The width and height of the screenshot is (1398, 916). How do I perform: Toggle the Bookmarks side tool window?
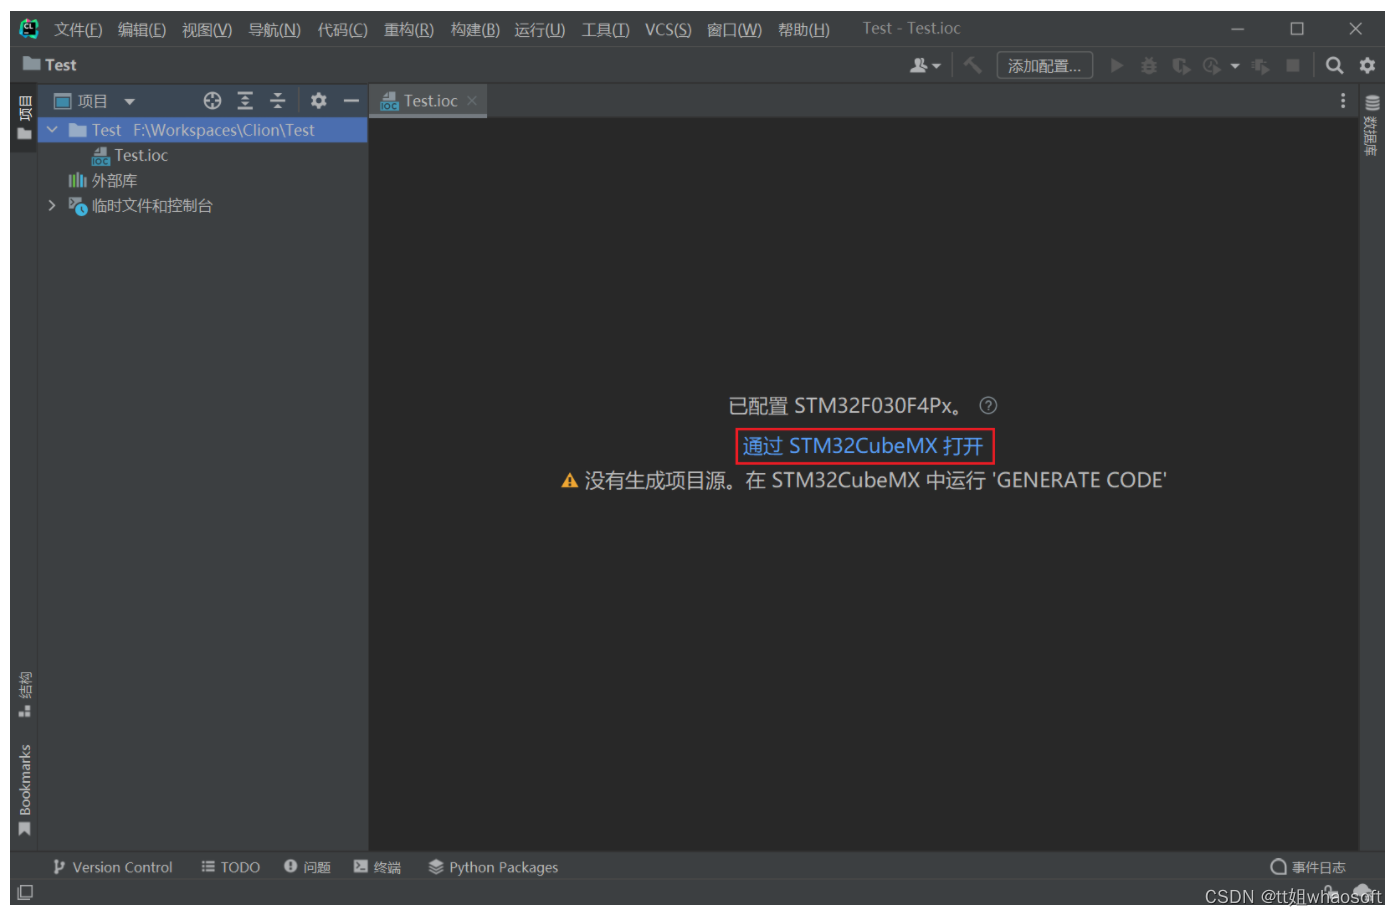25,790
